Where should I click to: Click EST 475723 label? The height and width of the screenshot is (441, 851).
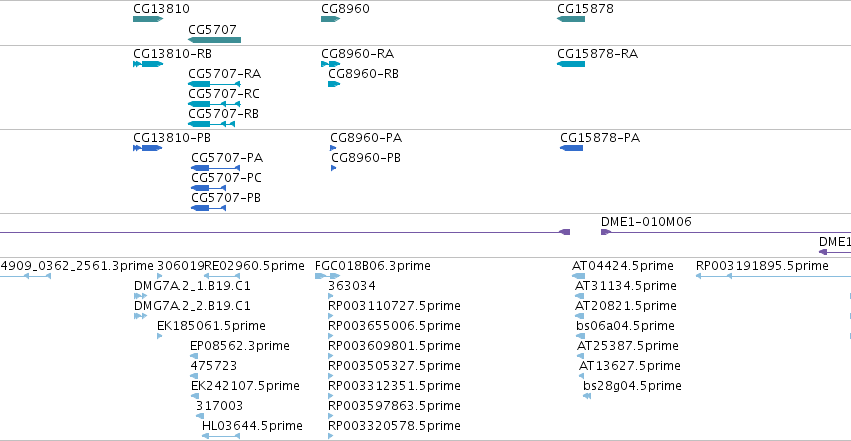pos(214,366)
